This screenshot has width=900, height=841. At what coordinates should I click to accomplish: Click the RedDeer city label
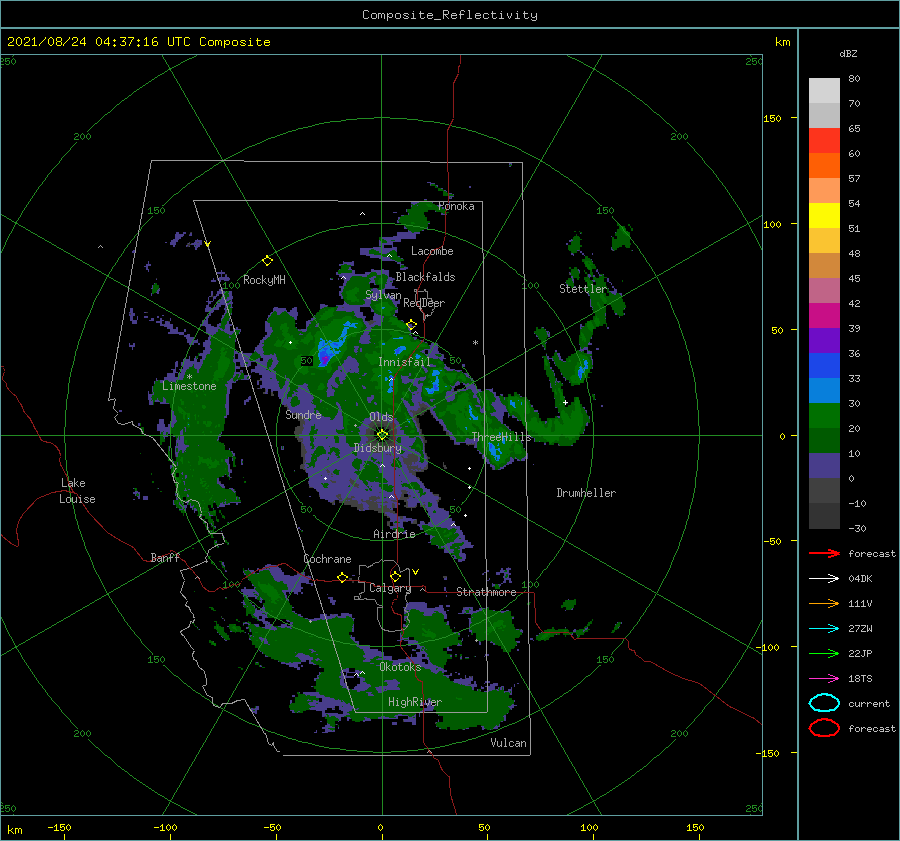coord(424,303)
